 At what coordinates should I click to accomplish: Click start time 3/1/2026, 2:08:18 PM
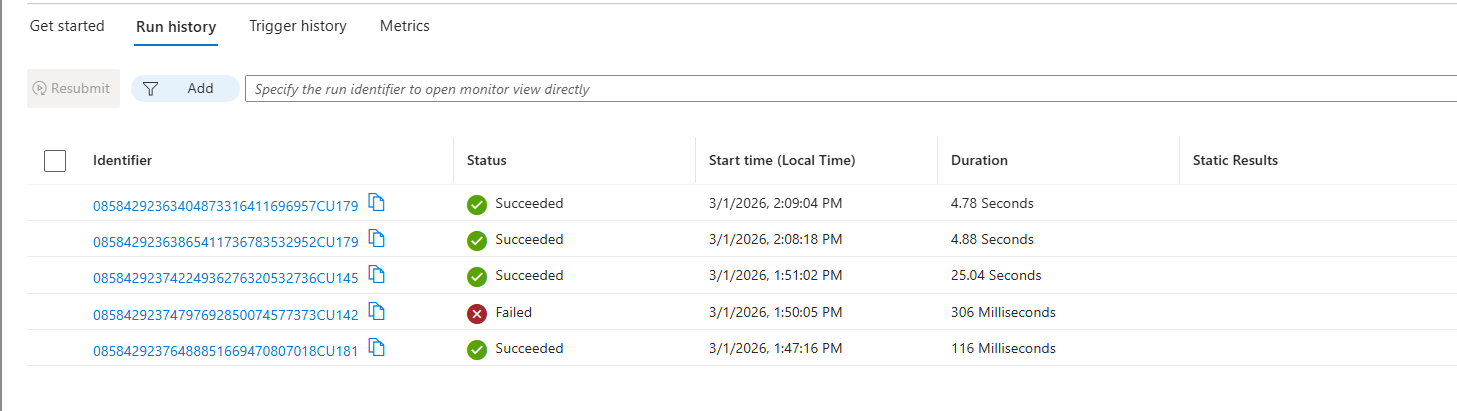click(776, 239)
